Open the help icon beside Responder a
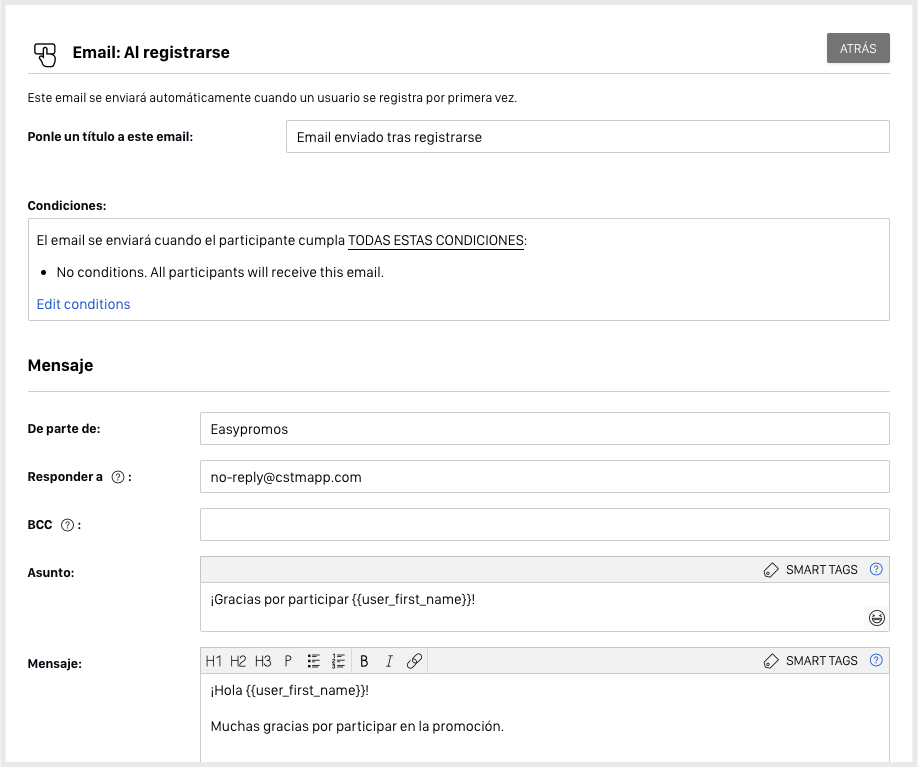 pos(118,477)
